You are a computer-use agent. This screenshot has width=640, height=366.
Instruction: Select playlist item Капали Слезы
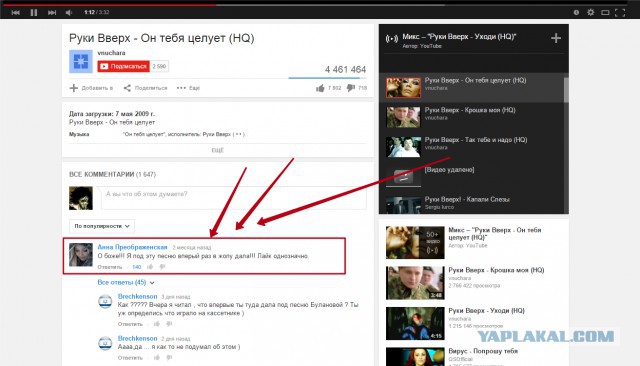pos(471,204)
